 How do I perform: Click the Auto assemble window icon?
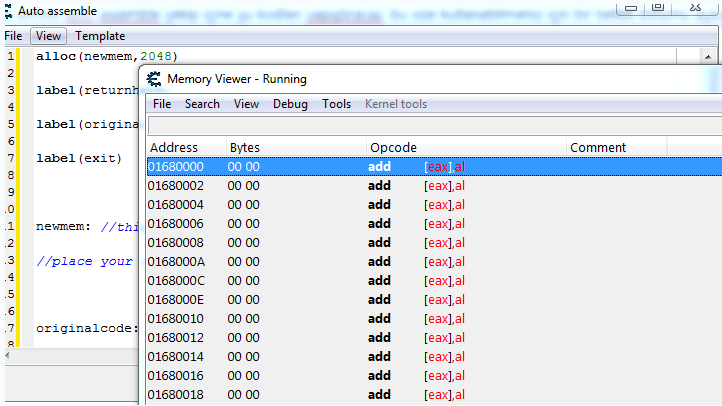pyautogui.click(x=8, y=11)
